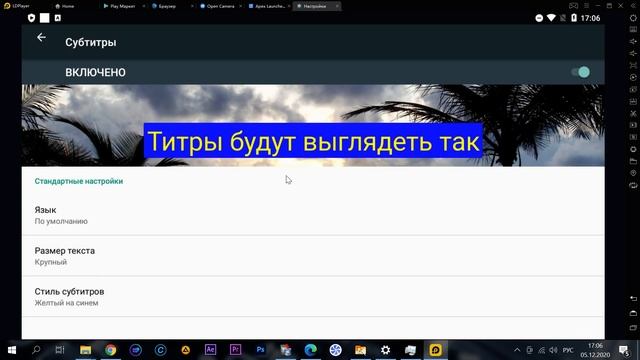Select the Настройки tab
Viewport: 640px width, 360px height.
[x=314, y=6]
